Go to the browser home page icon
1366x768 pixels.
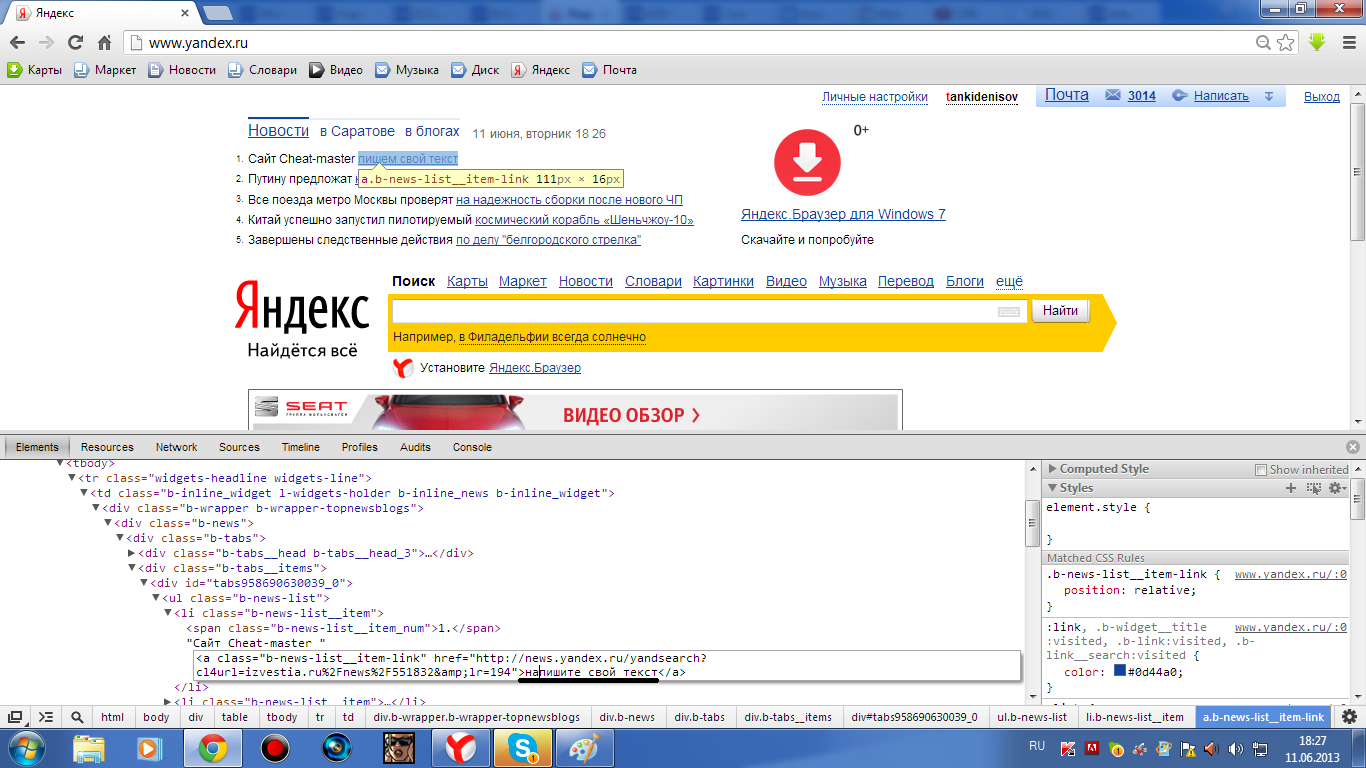click(x=104, y=43)
